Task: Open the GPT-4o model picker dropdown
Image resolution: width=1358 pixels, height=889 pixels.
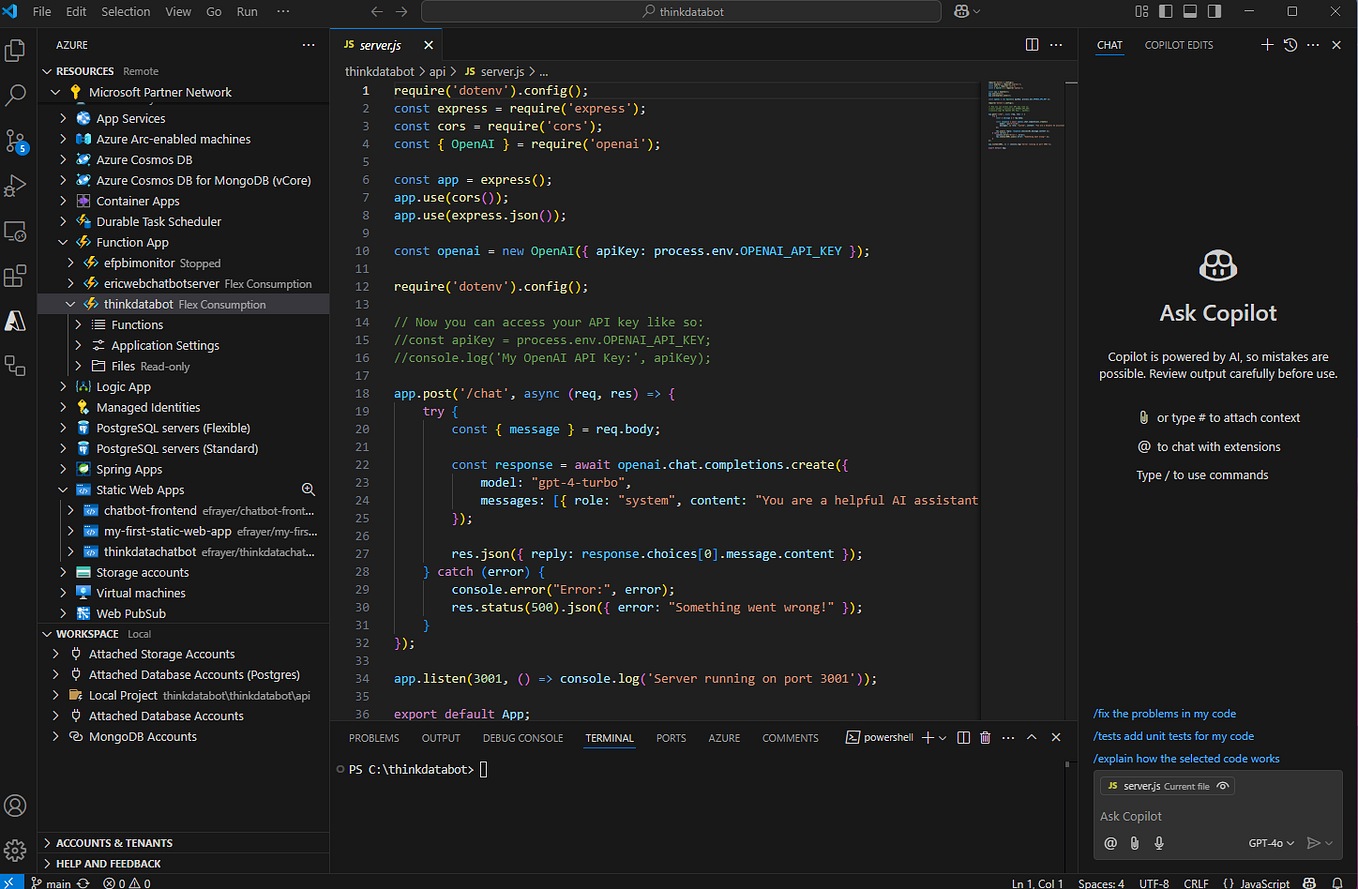Action: click(x=1271, y=843)
